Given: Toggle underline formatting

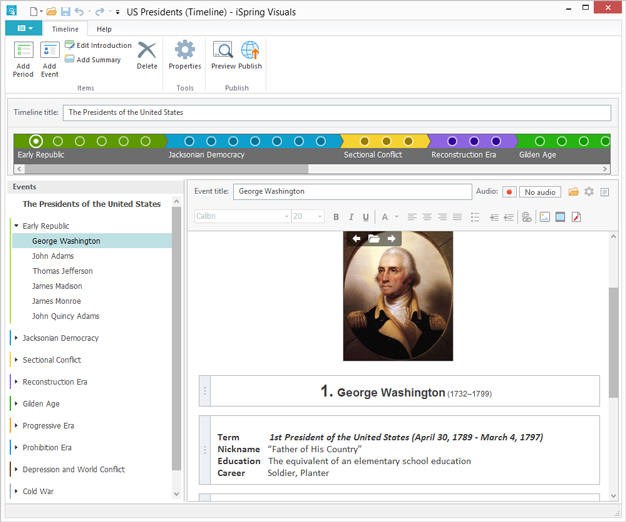Looking at the screenshot, I should (366, 217).
